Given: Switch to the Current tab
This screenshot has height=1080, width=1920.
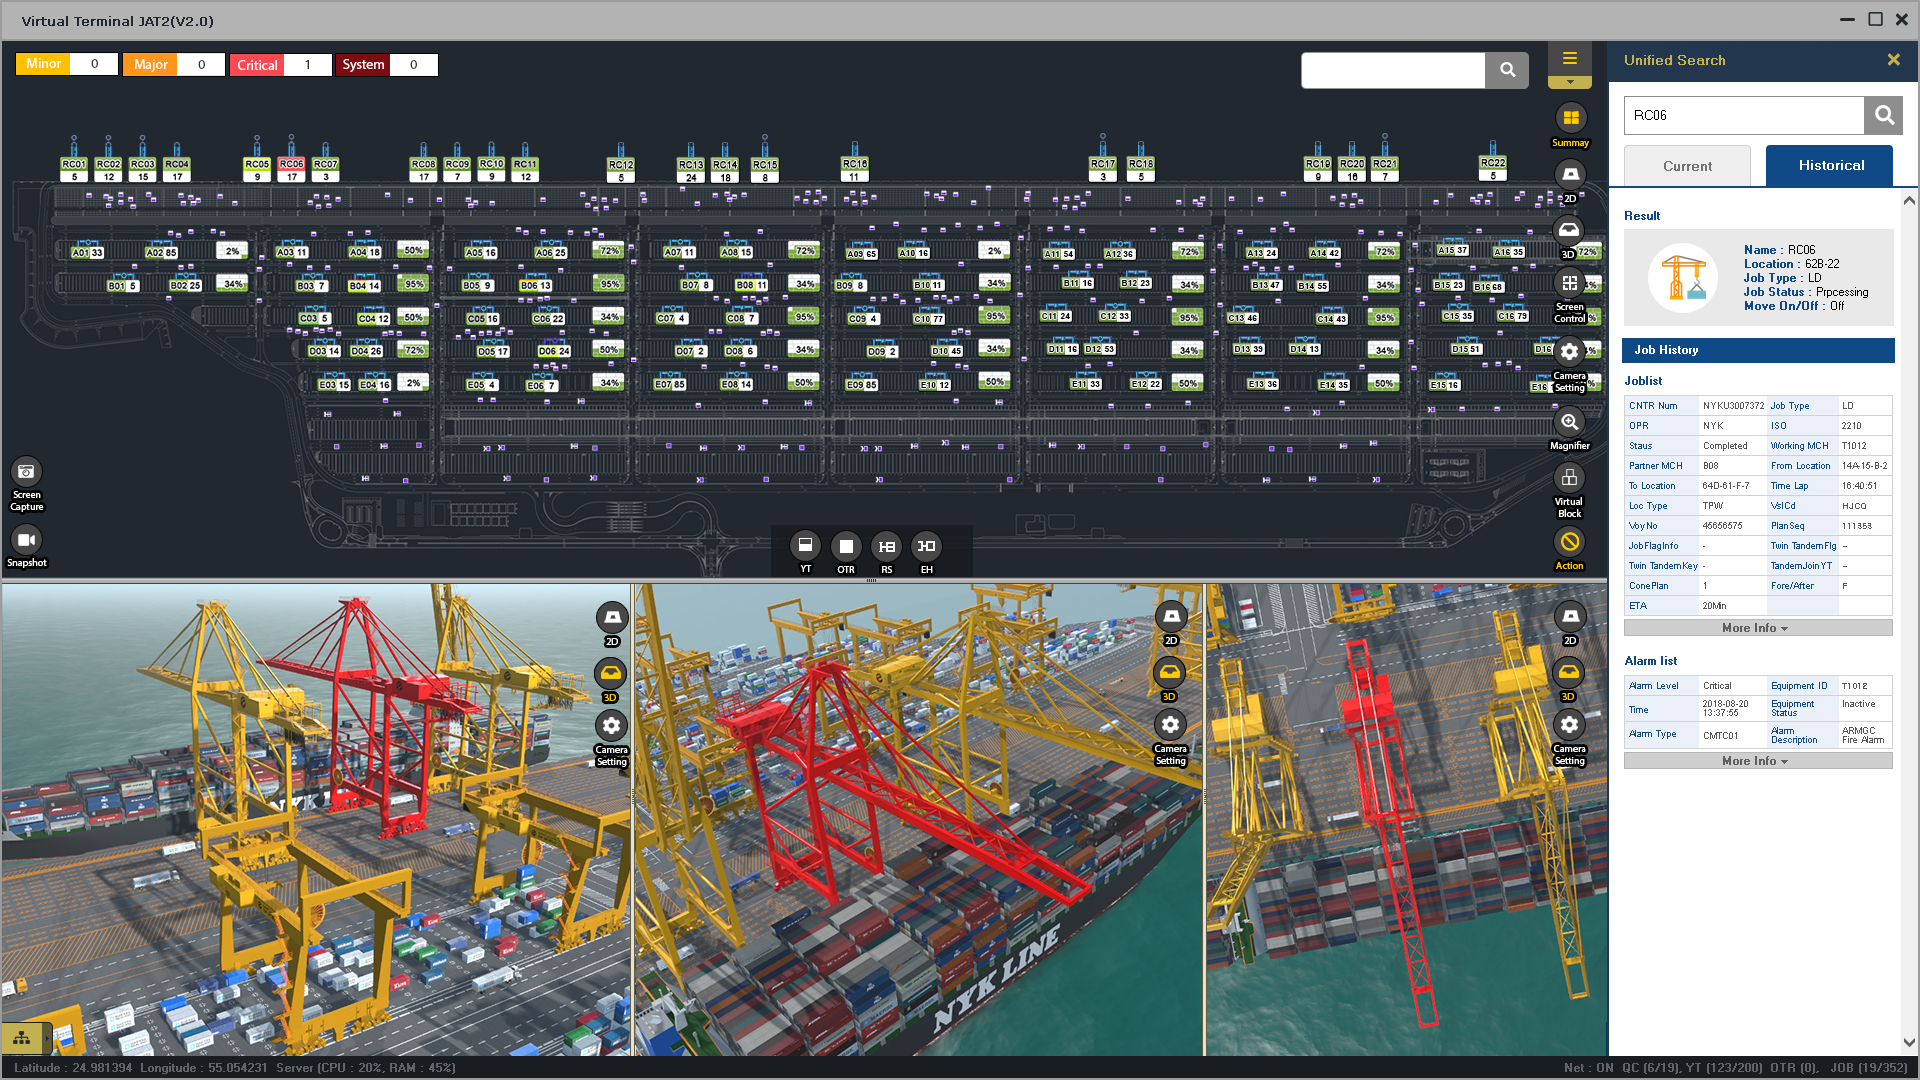Looking at the screenshot, I should point(1687,166).
